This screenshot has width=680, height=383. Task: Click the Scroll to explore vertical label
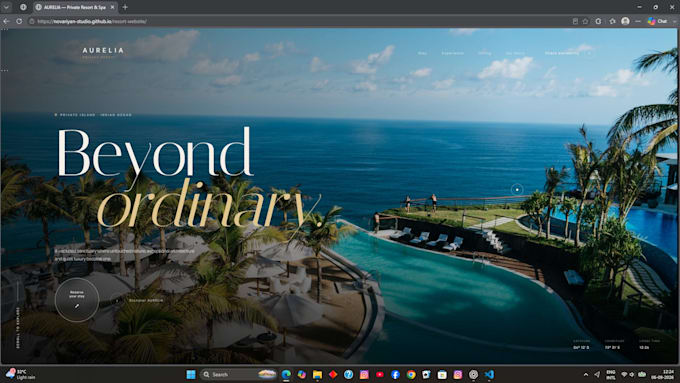coord(18,327)
